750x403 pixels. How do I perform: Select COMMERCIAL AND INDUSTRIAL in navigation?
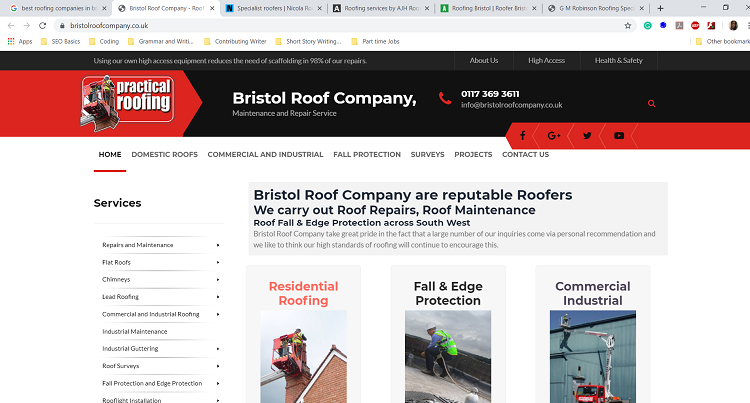265,154
